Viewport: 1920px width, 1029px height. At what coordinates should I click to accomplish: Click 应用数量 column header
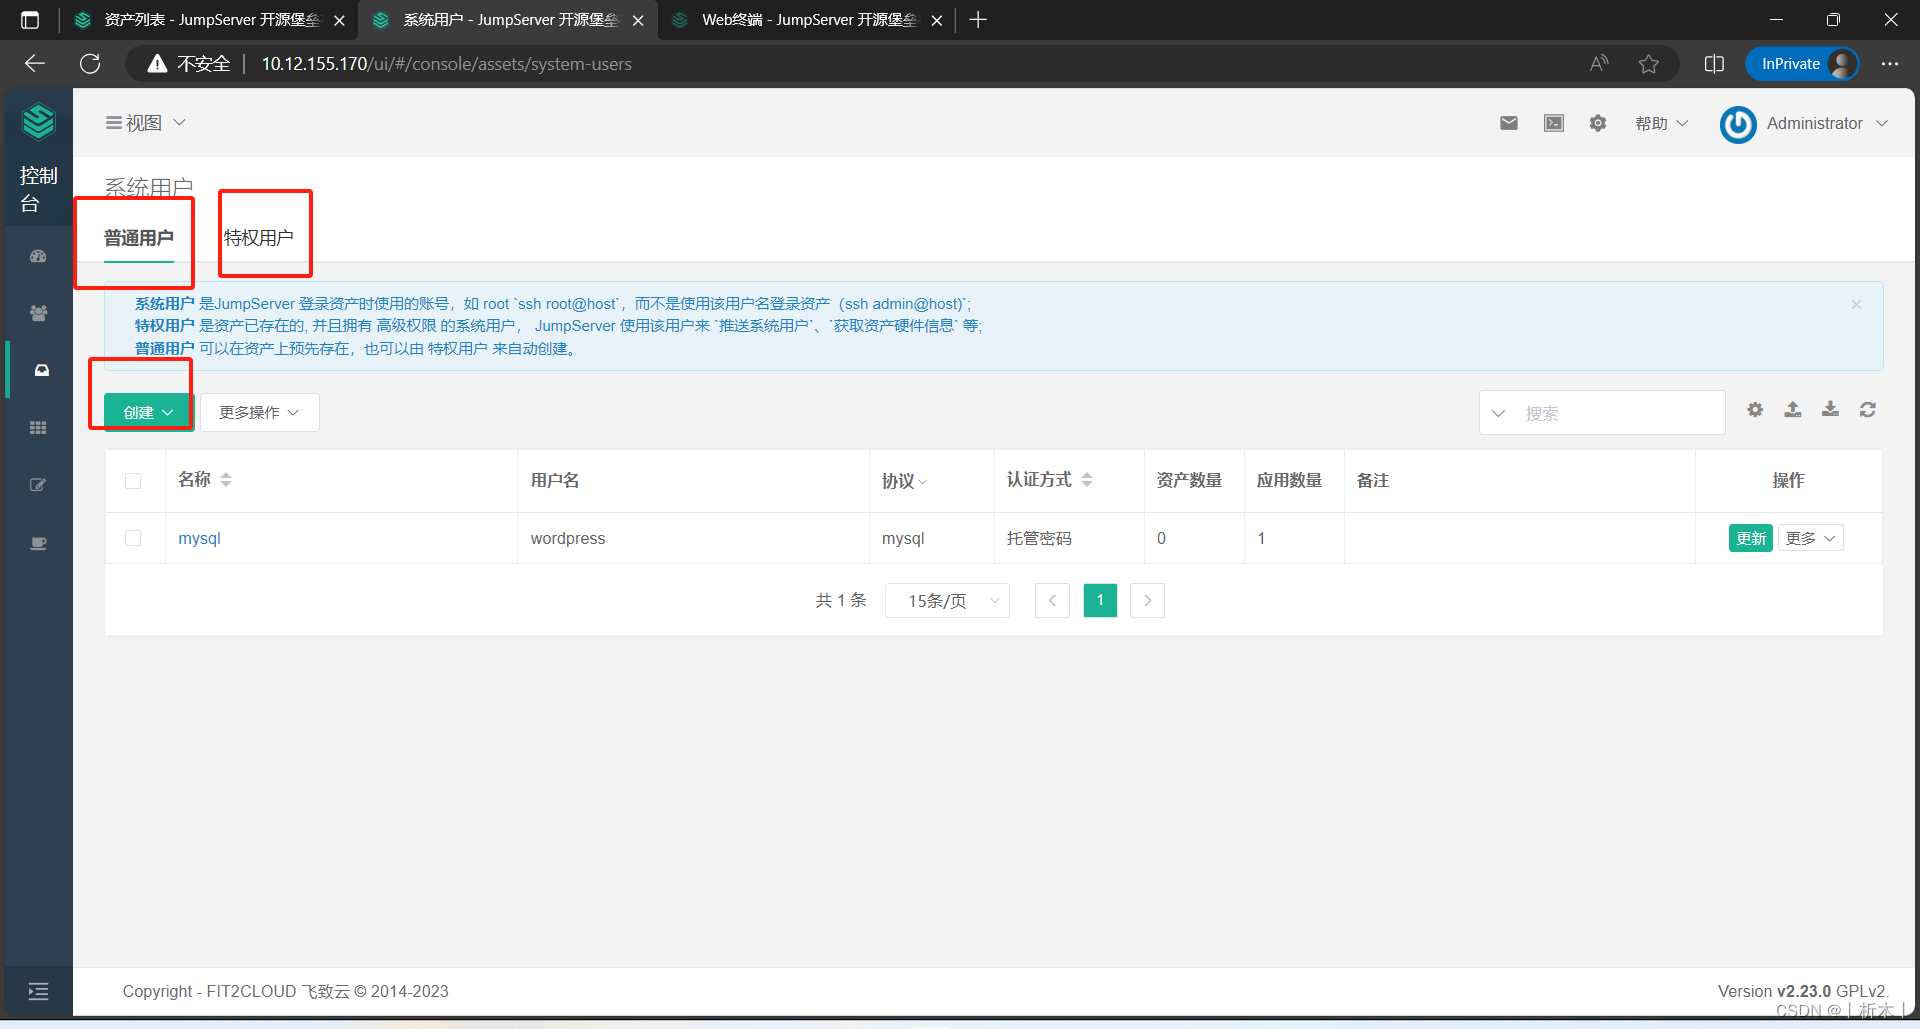click(x=1289, y=480)
